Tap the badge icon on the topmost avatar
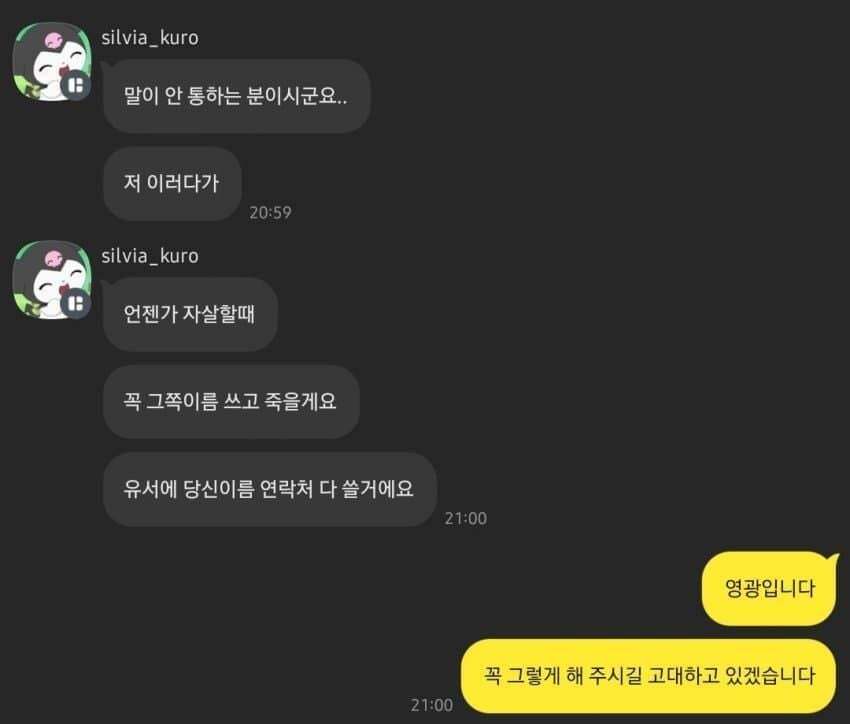Screen dimensions: 850x724 point(76,85)
